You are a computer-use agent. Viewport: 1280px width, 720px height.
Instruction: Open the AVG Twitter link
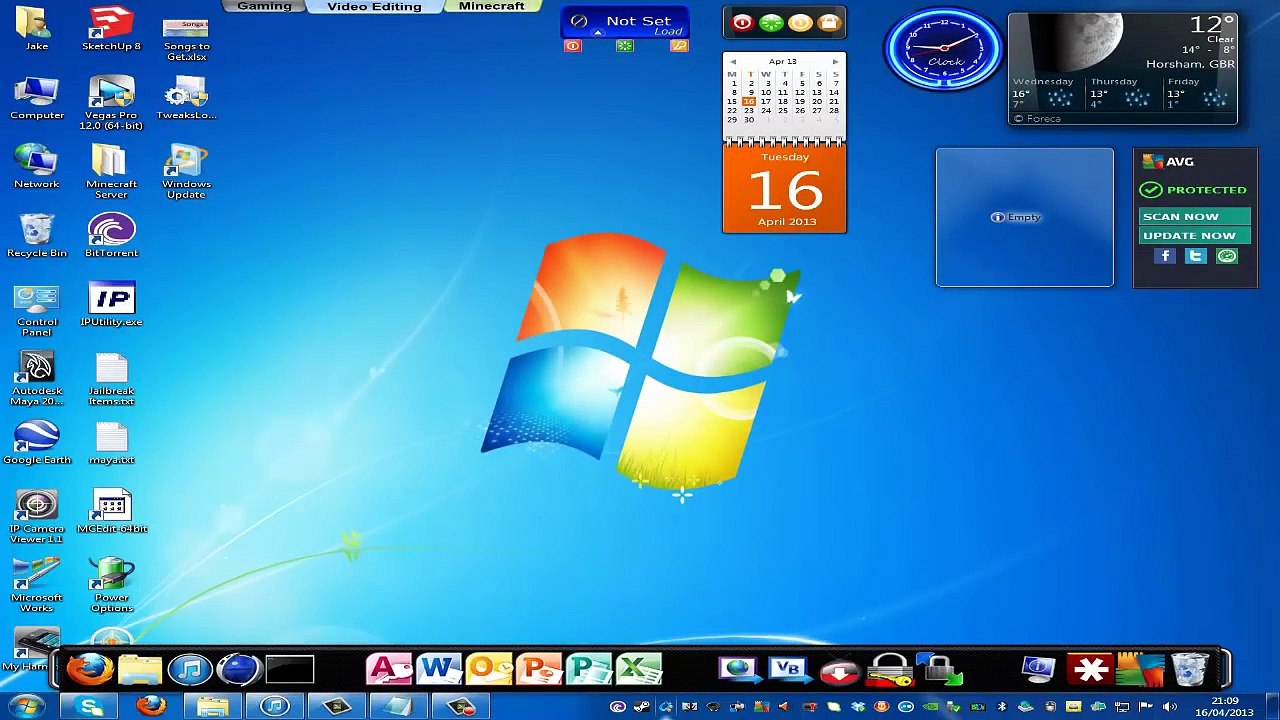click(x=1196, y=257)
